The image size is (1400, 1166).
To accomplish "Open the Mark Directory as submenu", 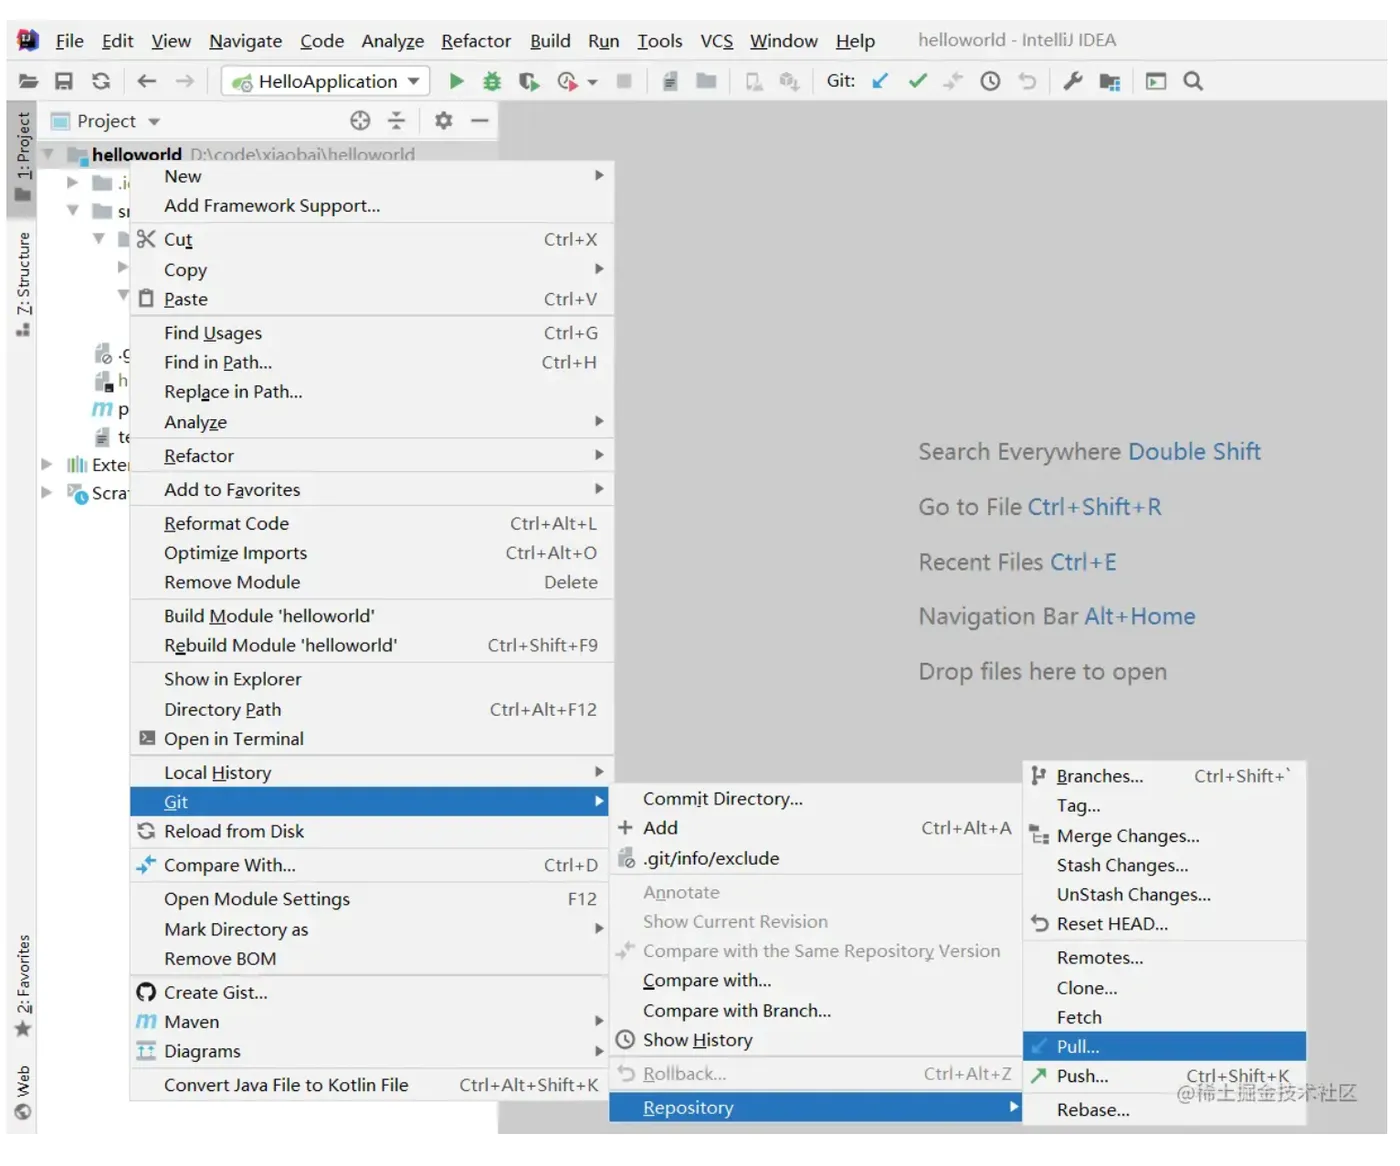I will coord(372,929).
